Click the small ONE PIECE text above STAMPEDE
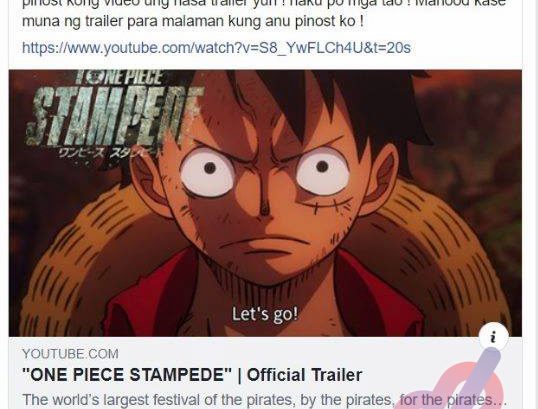538x409 pixels. 118,77
